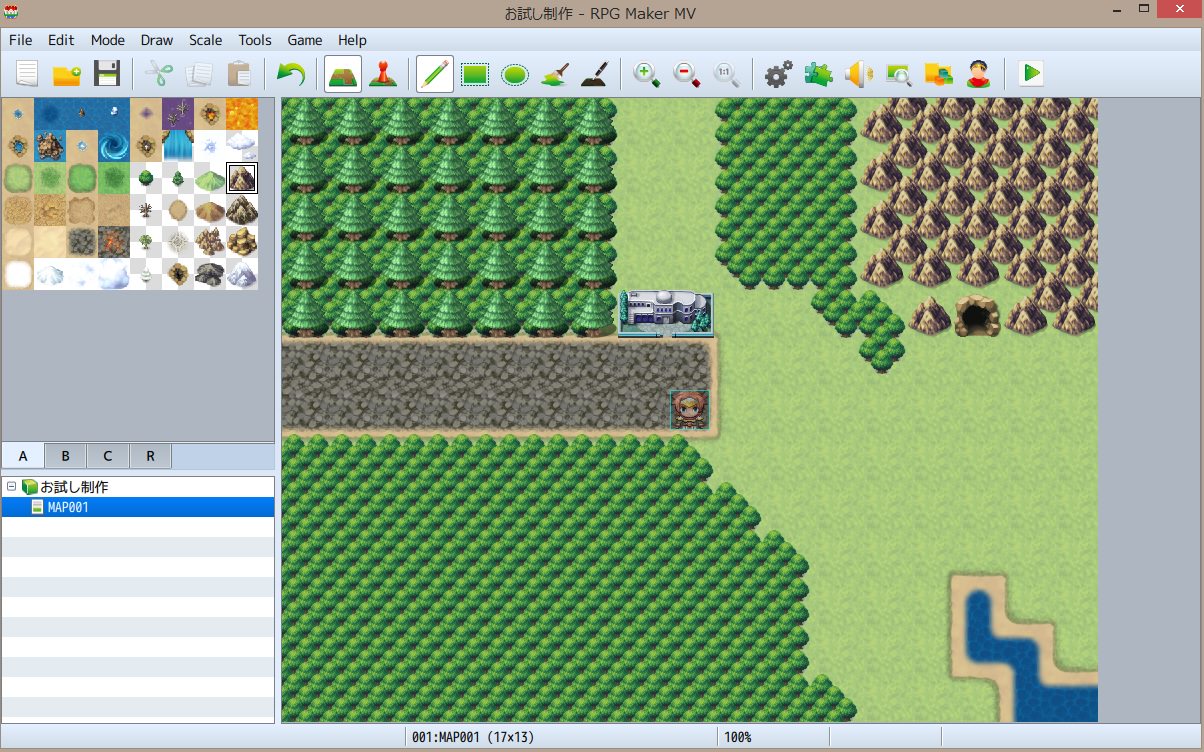Select the Pencil drawing tool
The width and height of the screenshot is (1204, 752).
pyautogui.click(x=435, y=74)
